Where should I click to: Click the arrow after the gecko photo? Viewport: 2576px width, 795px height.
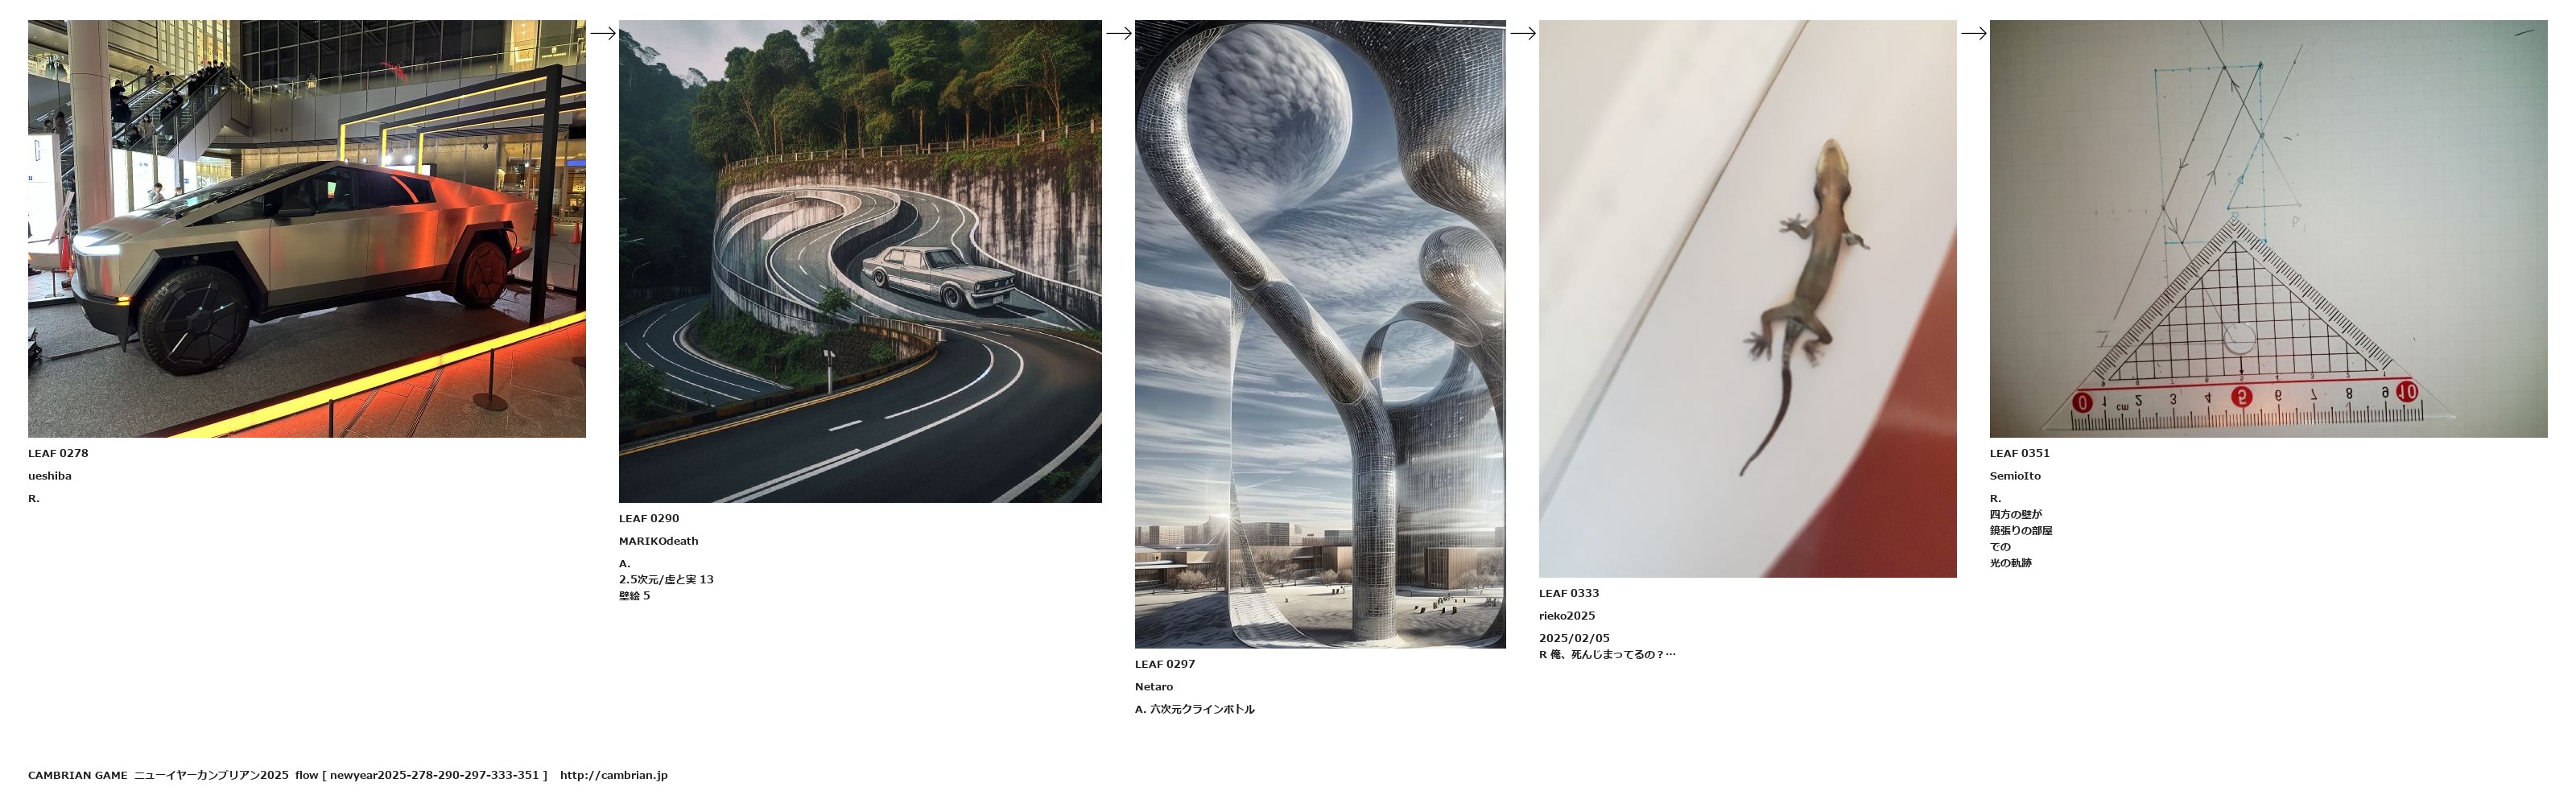[x=1974, y=33]
